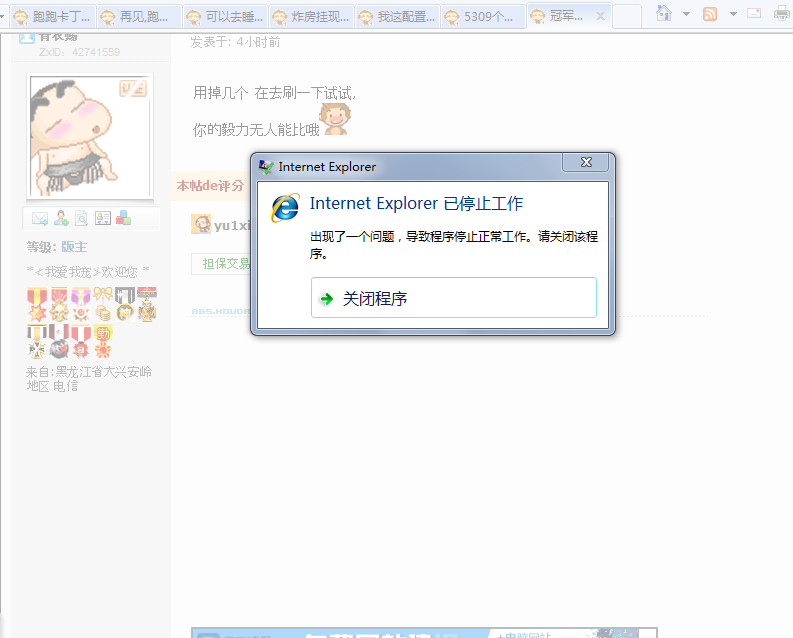Screen dimensions: 793x638
Task: Click the 神 gold circle medal
Action: (x=124, y=304)
